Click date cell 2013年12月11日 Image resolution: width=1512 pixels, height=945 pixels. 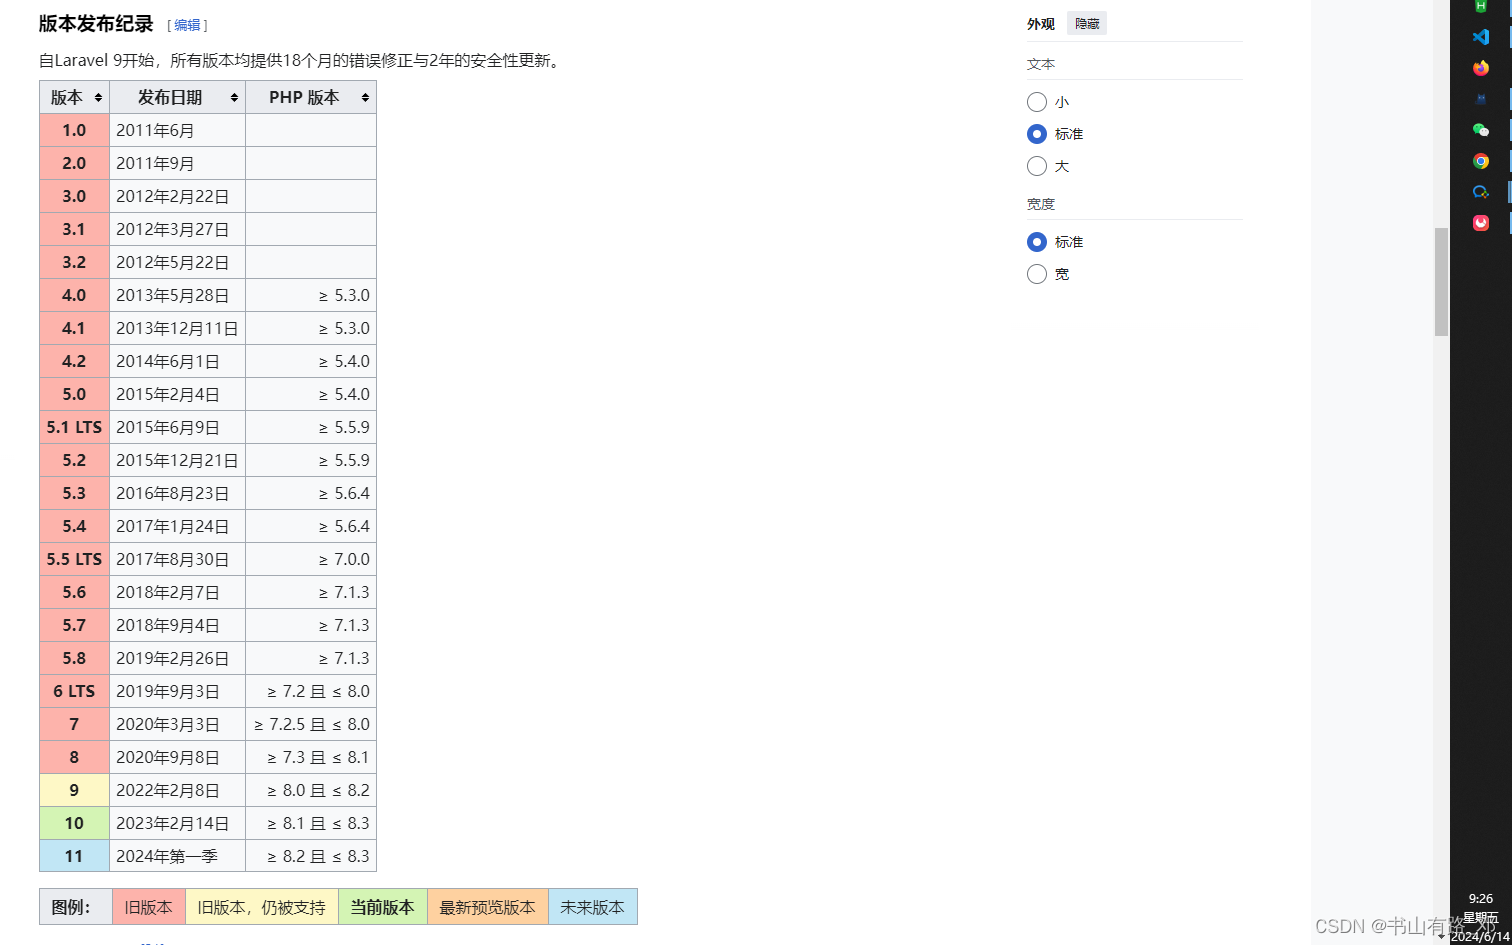tap(178, 328)
